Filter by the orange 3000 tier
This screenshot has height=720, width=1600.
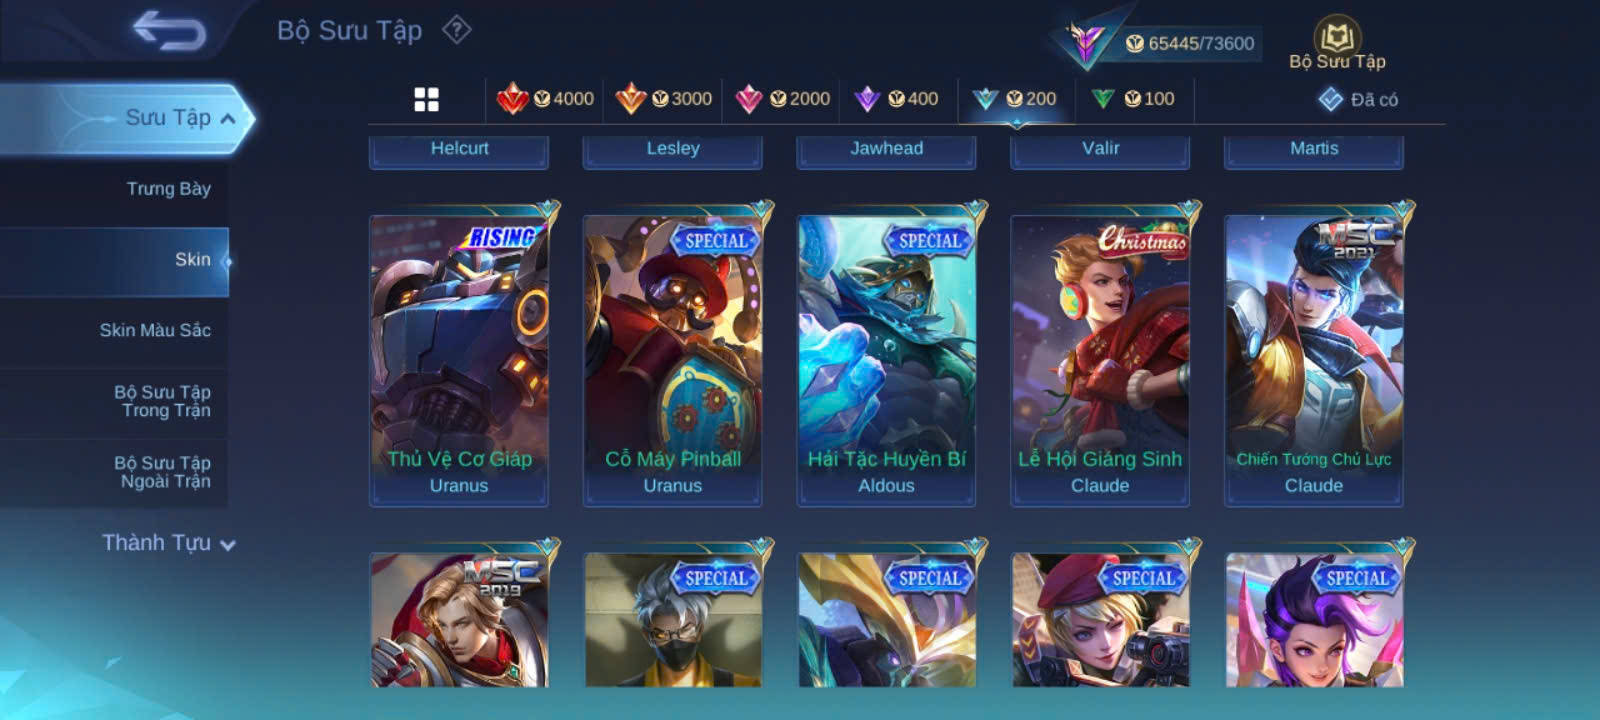[664, 99]
